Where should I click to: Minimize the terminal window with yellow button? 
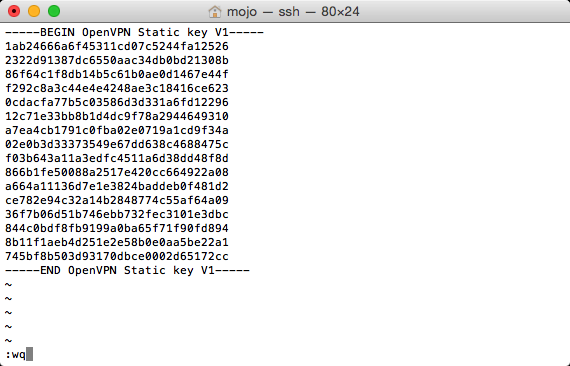click(34, 11)
